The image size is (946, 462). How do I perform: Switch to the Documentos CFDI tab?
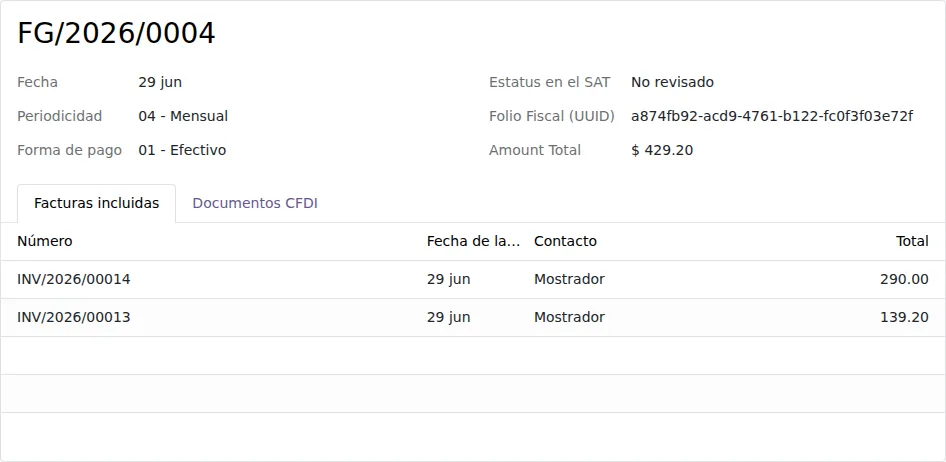click(x=255, y=203)
